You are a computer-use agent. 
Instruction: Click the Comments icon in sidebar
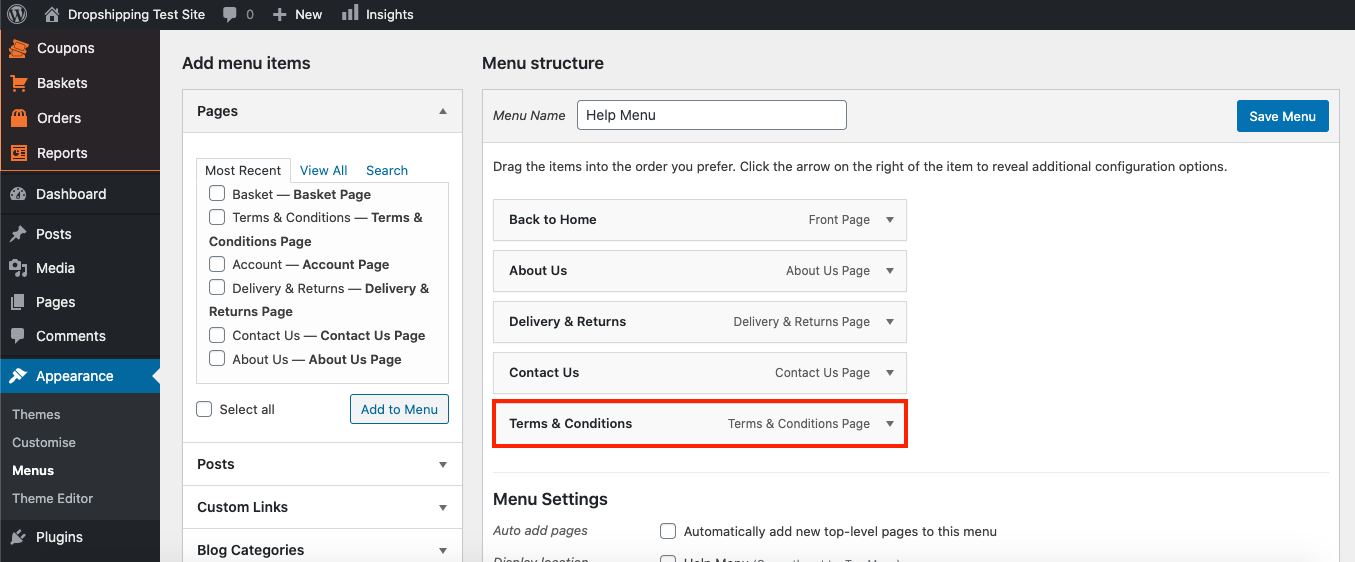[18, 336]
